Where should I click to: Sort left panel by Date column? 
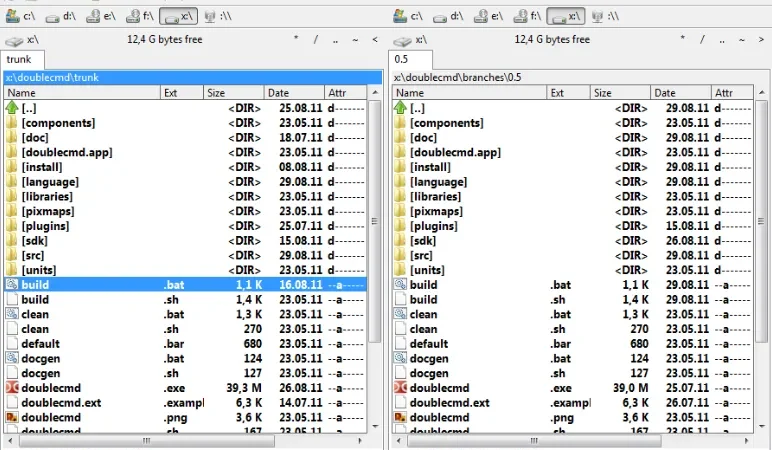(294, 93)
